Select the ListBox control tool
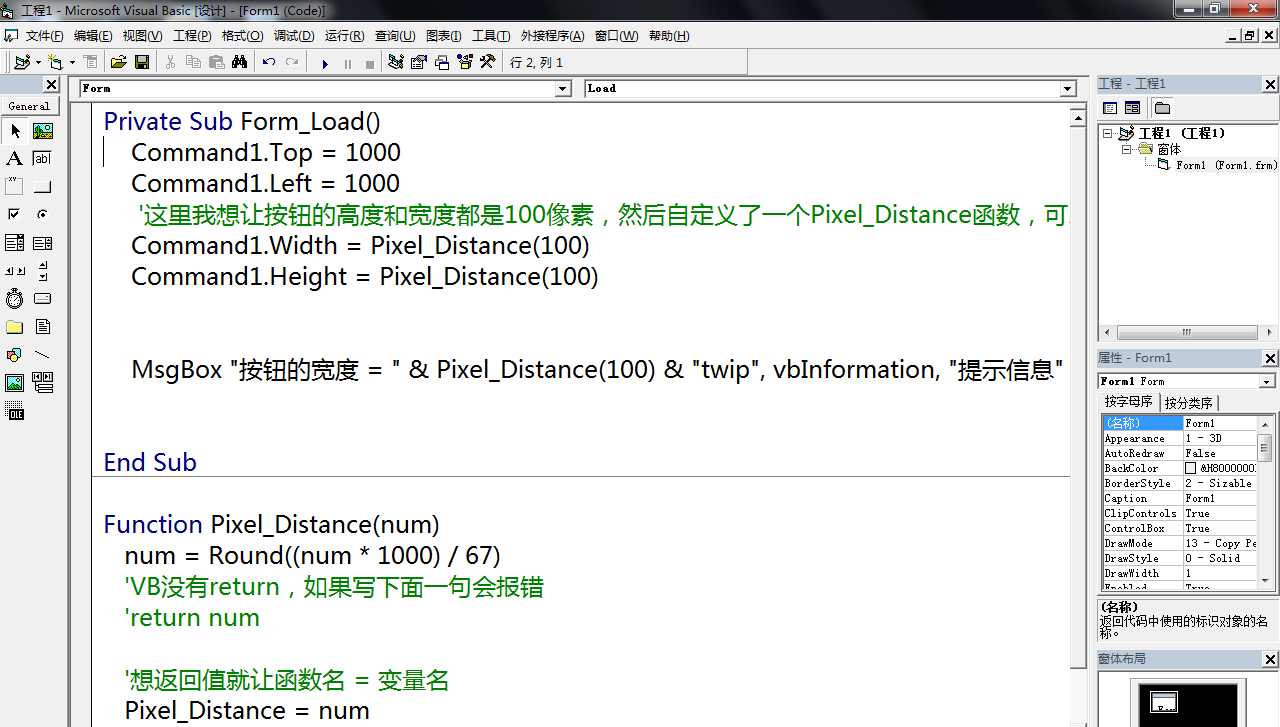Image resolution: width=1280 pixels, height=727 pixels. [43, 243]
